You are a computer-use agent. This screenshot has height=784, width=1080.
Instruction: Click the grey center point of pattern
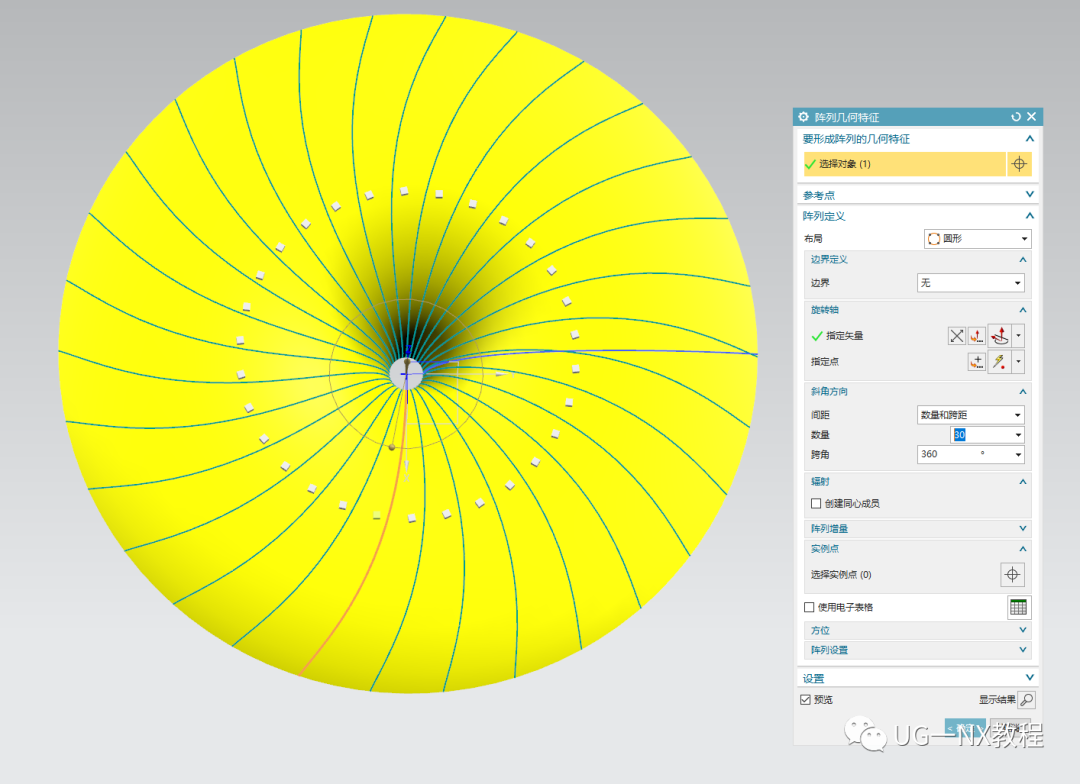406,373
